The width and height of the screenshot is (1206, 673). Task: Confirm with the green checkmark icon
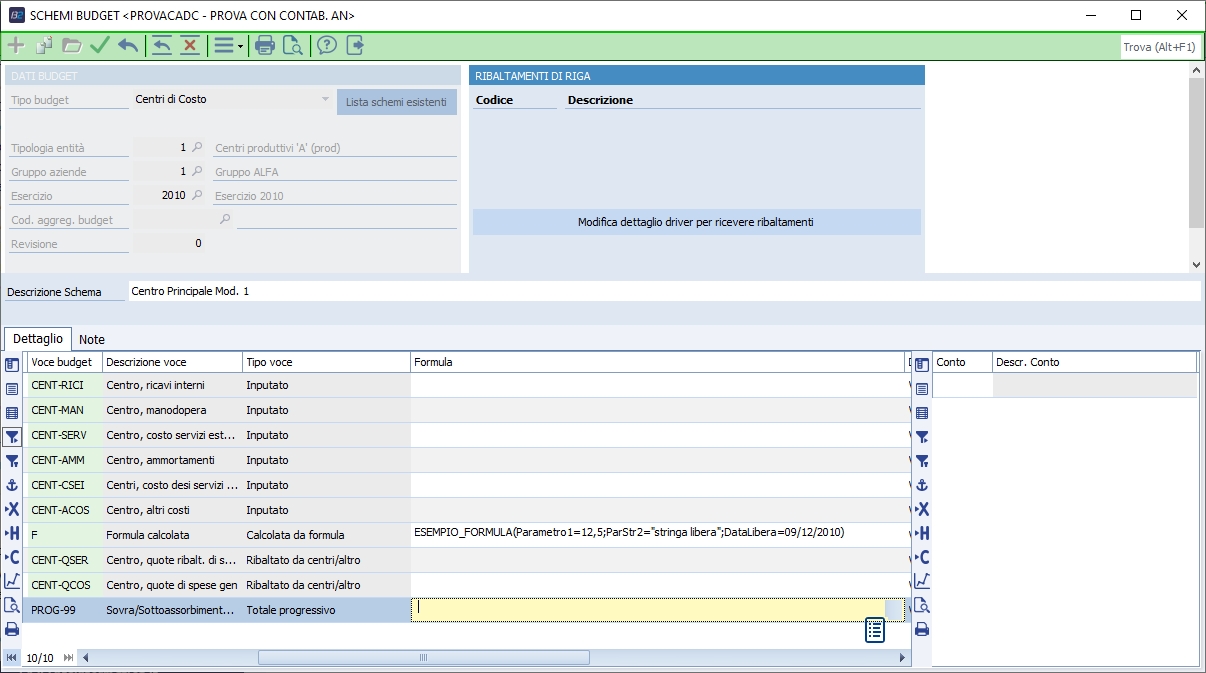pos(100,45)
